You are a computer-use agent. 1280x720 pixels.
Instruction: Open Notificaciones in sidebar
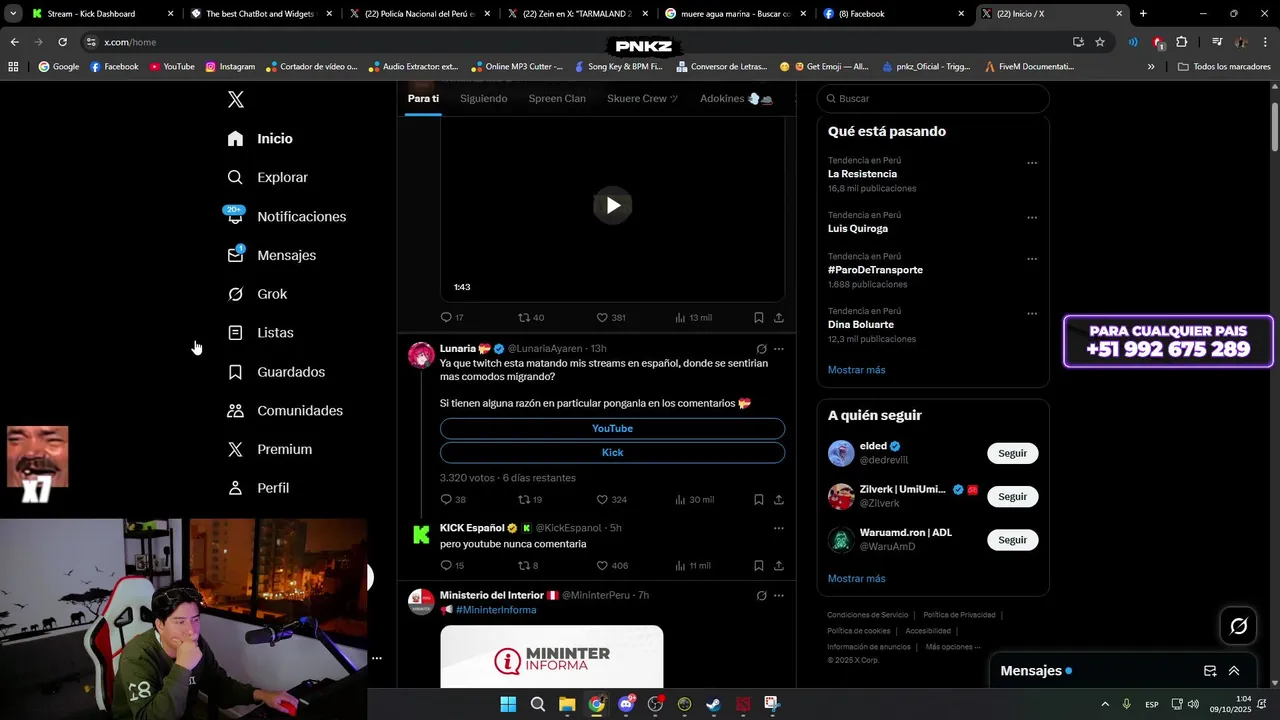pos(286,216)
